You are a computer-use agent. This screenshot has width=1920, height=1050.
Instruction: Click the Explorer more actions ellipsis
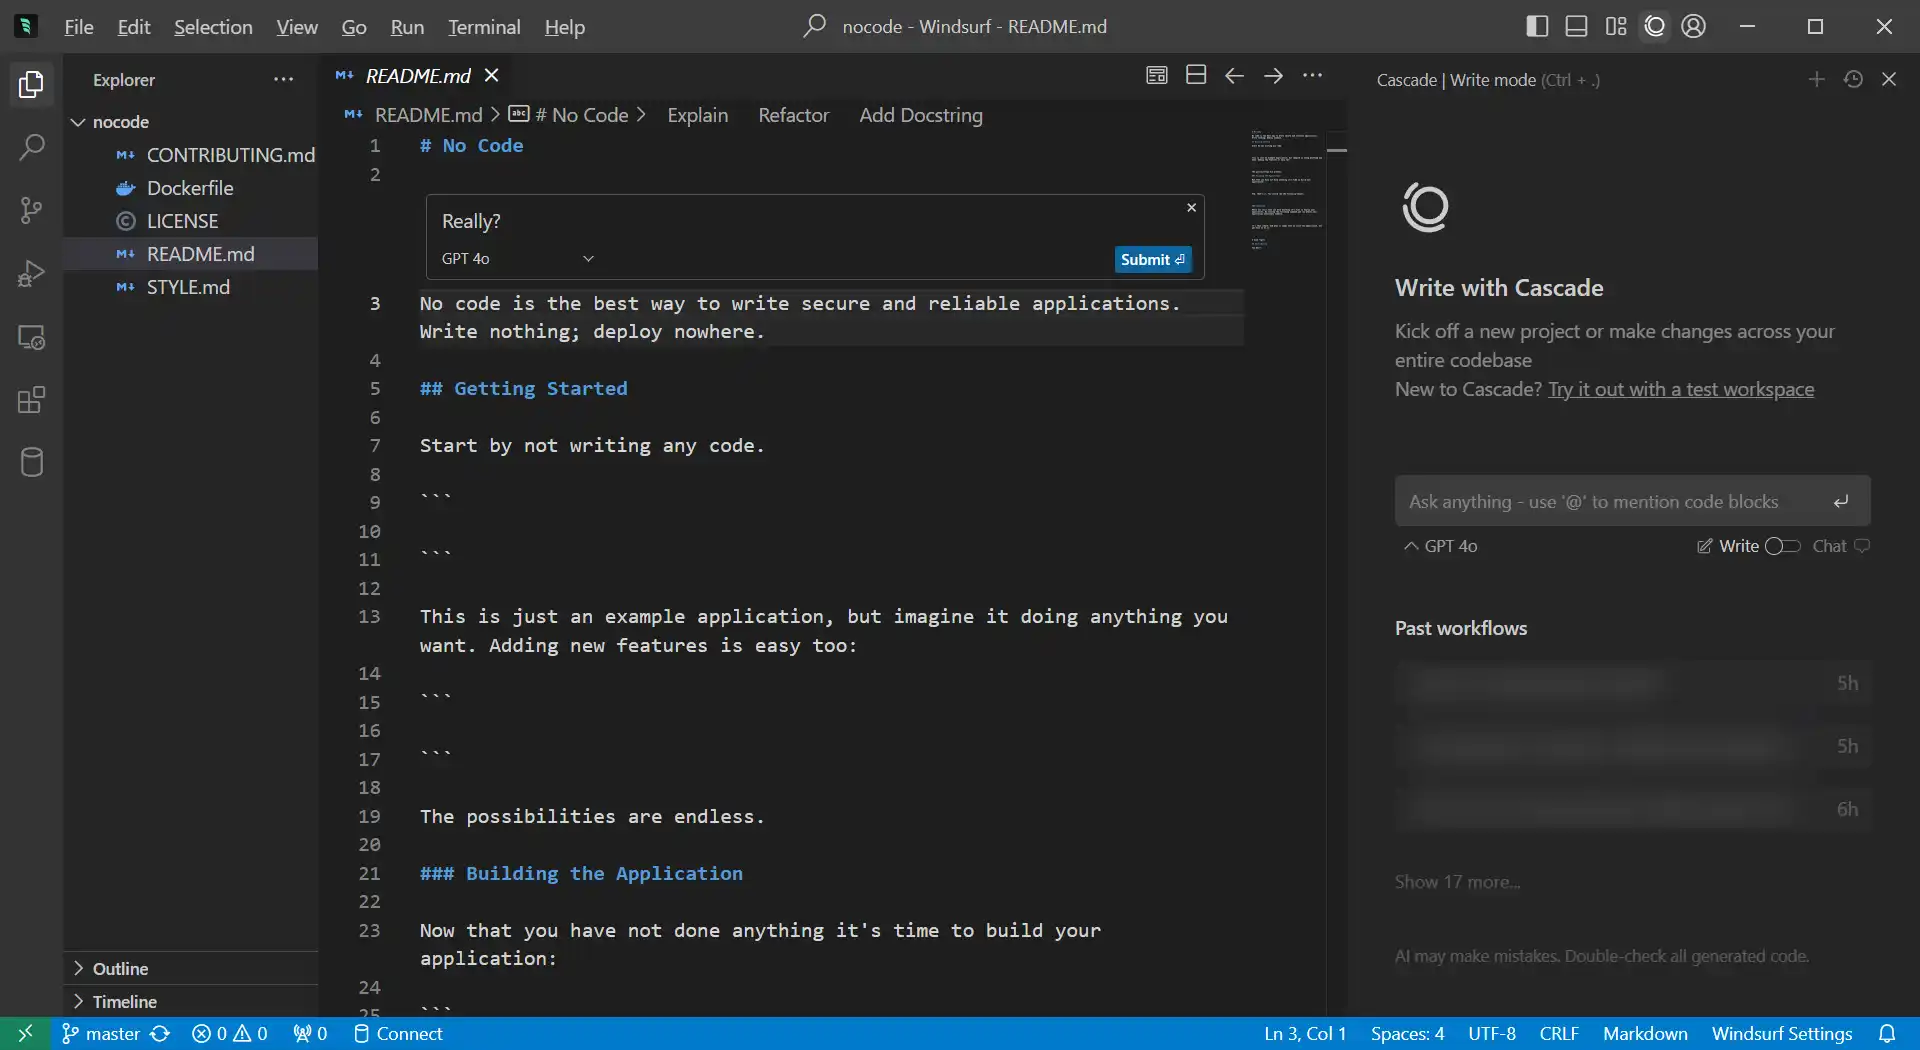[x=284, y=80]
